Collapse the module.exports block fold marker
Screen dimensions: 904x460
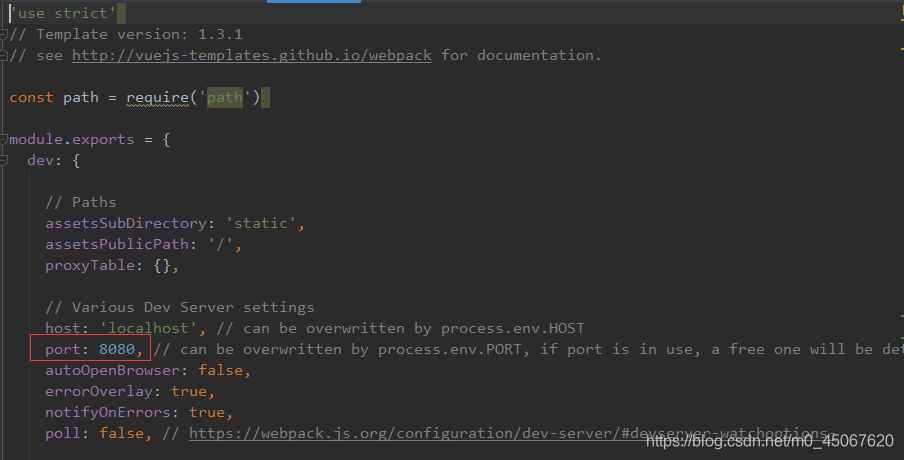pos(3,139)
